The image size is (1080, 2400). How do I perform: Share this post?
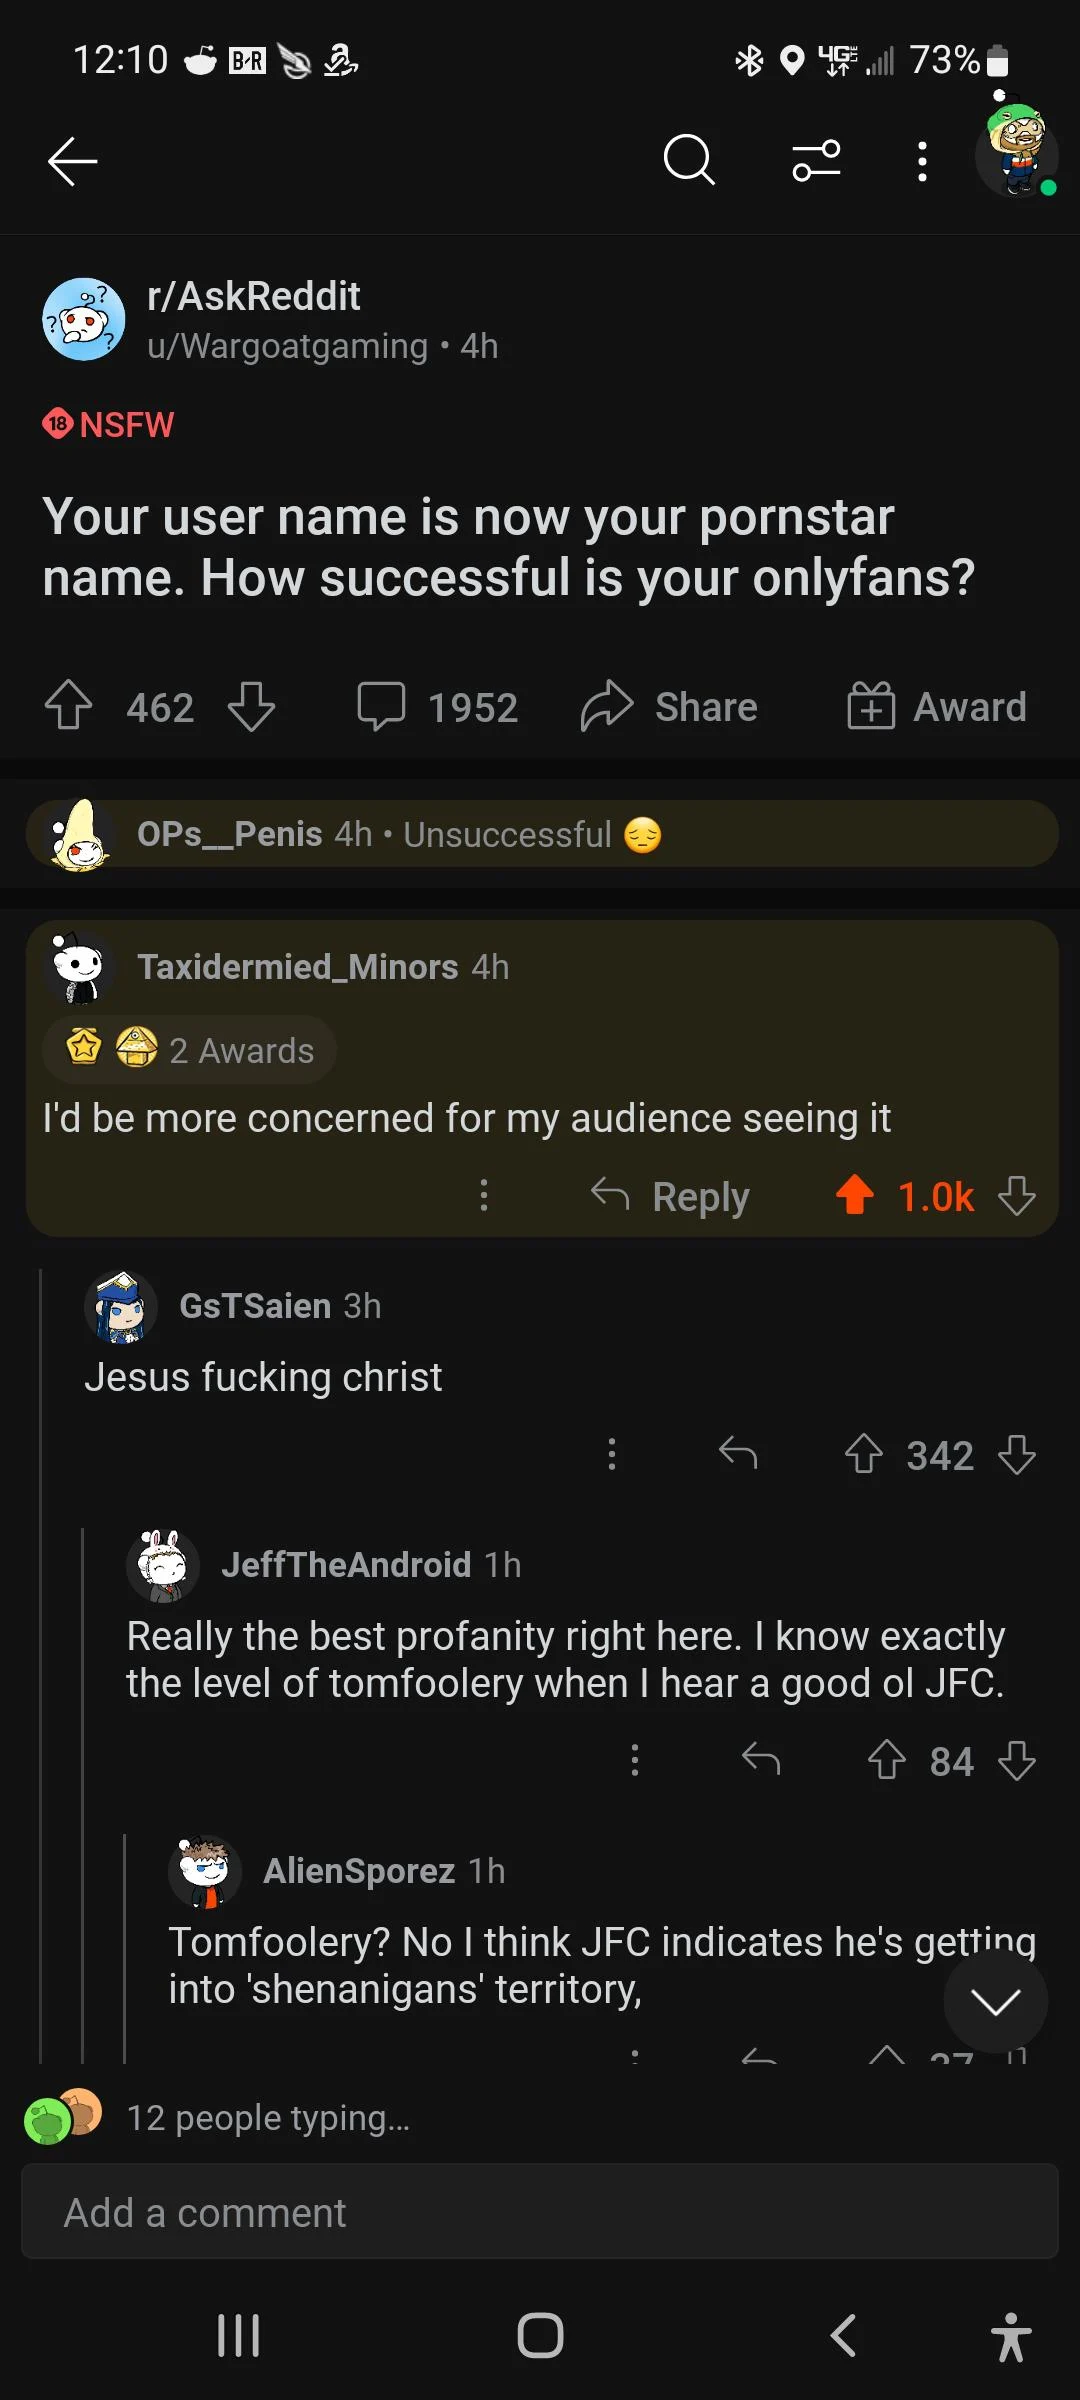click(x=669, y=706)
